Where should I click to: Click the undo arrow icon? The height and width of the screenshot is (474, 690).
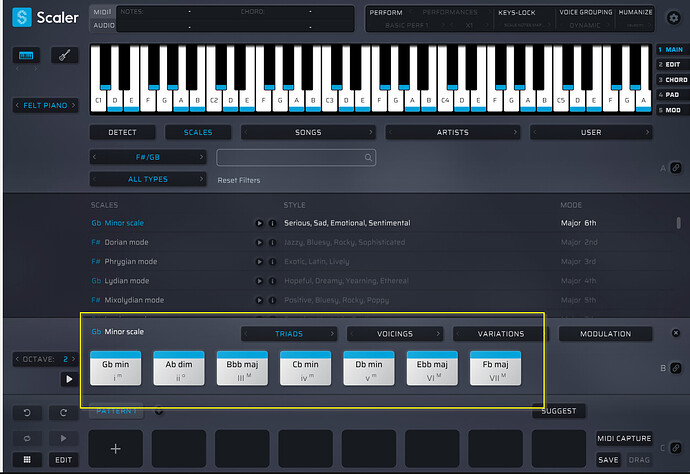(x=27, y=413)
